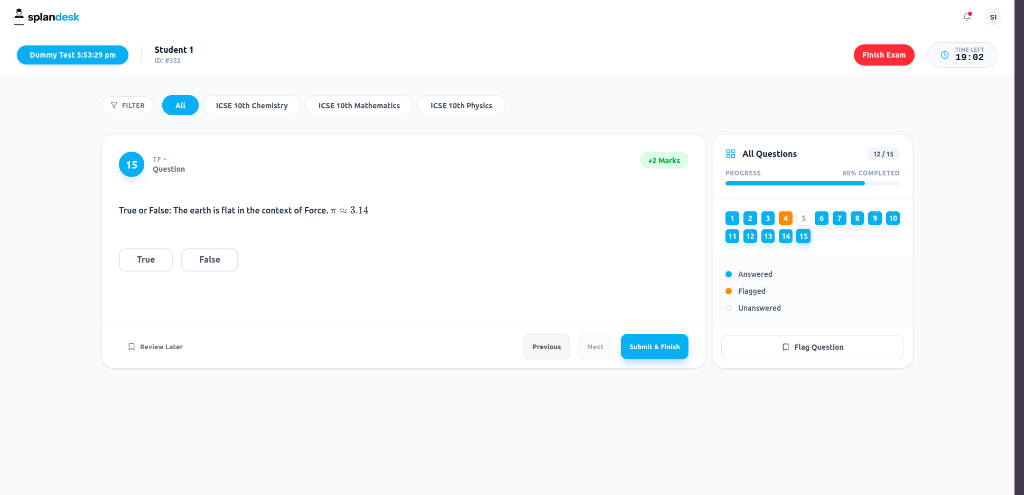Click the red Finish Exam button
This screenshot has width=1024, height=495.
pyautogui.click(x=884, y=55)
